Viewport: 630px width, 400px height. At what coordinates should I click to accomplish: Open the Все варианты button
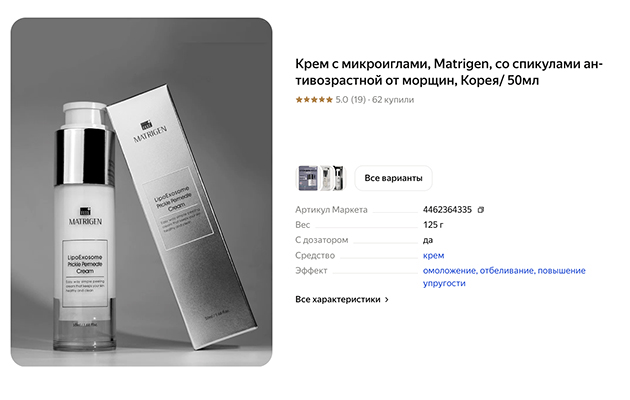click(393, 178)
